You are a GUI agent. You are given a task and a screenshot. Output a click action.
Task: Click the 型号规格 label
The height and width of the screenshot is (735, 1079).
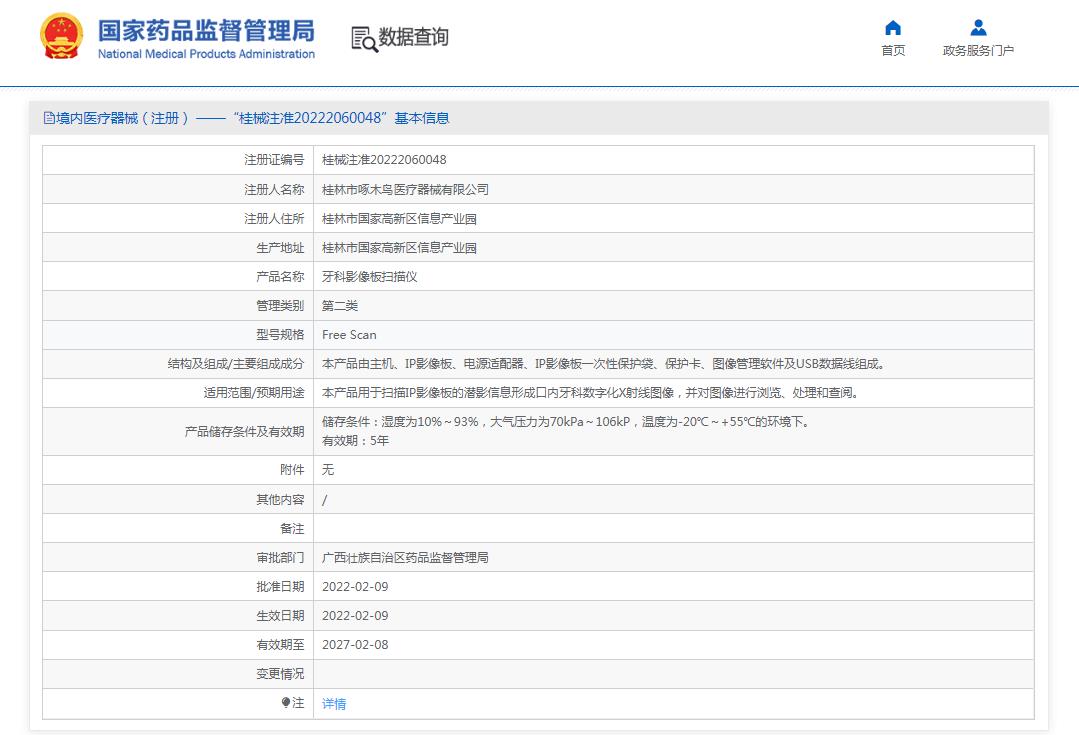(280, 334)
